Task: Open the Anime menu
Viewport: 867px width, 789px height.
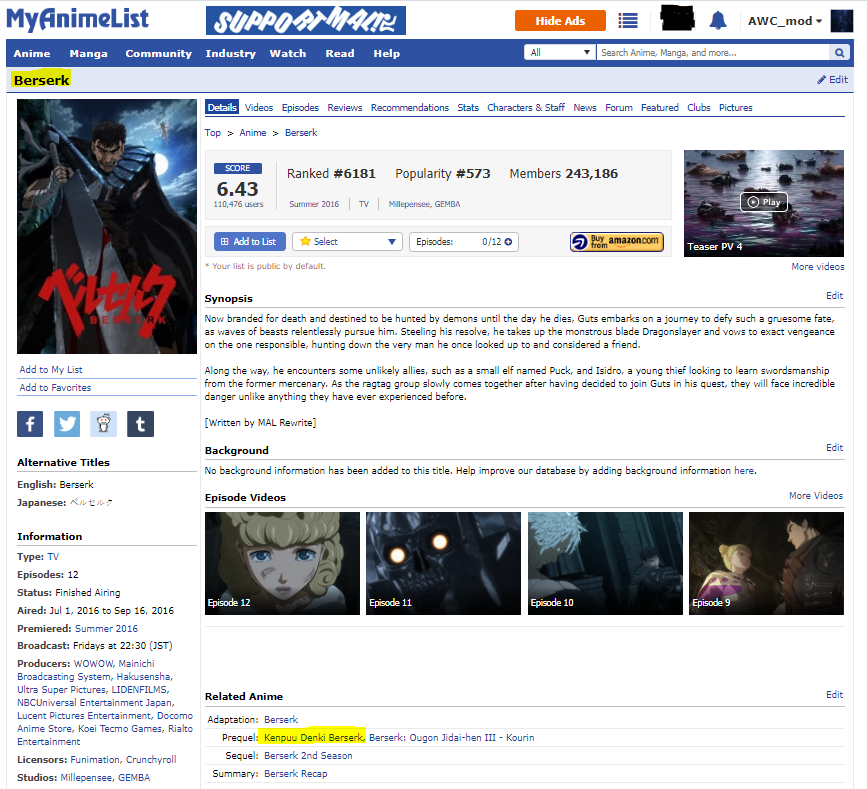Action: (x=32, y=54)
